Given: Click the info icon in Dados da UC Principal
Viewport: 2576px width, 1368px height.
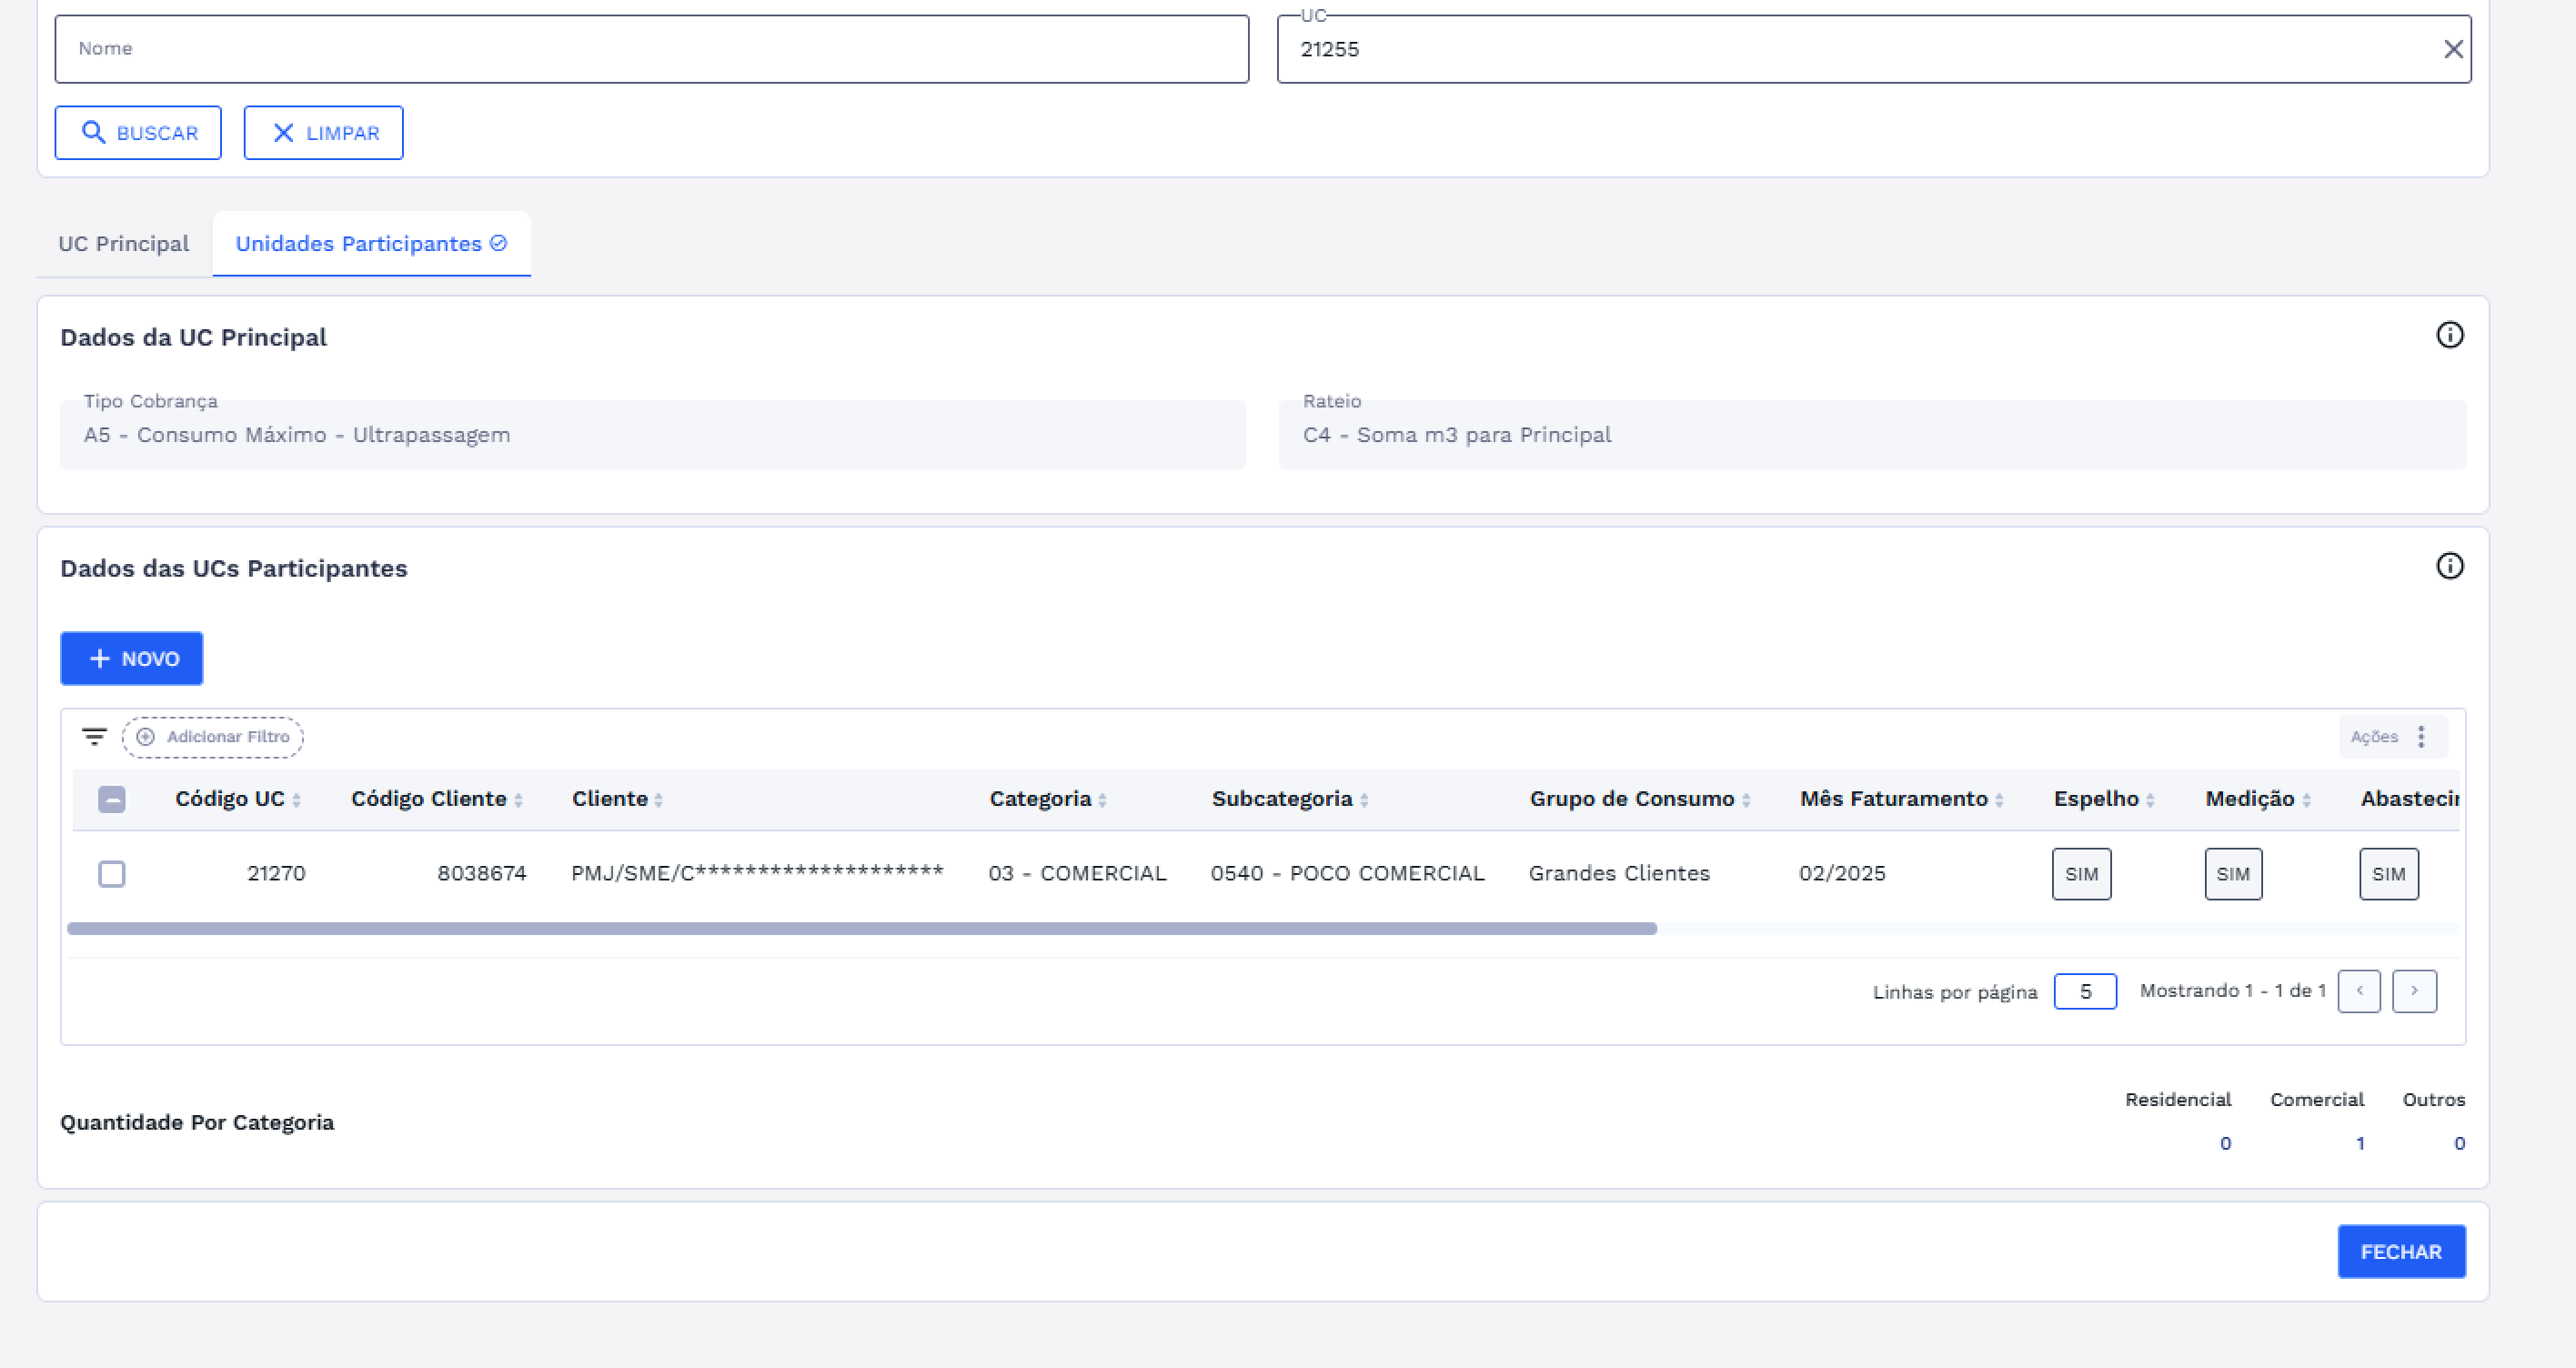Looking at the screenshot, I should 2449,335.
